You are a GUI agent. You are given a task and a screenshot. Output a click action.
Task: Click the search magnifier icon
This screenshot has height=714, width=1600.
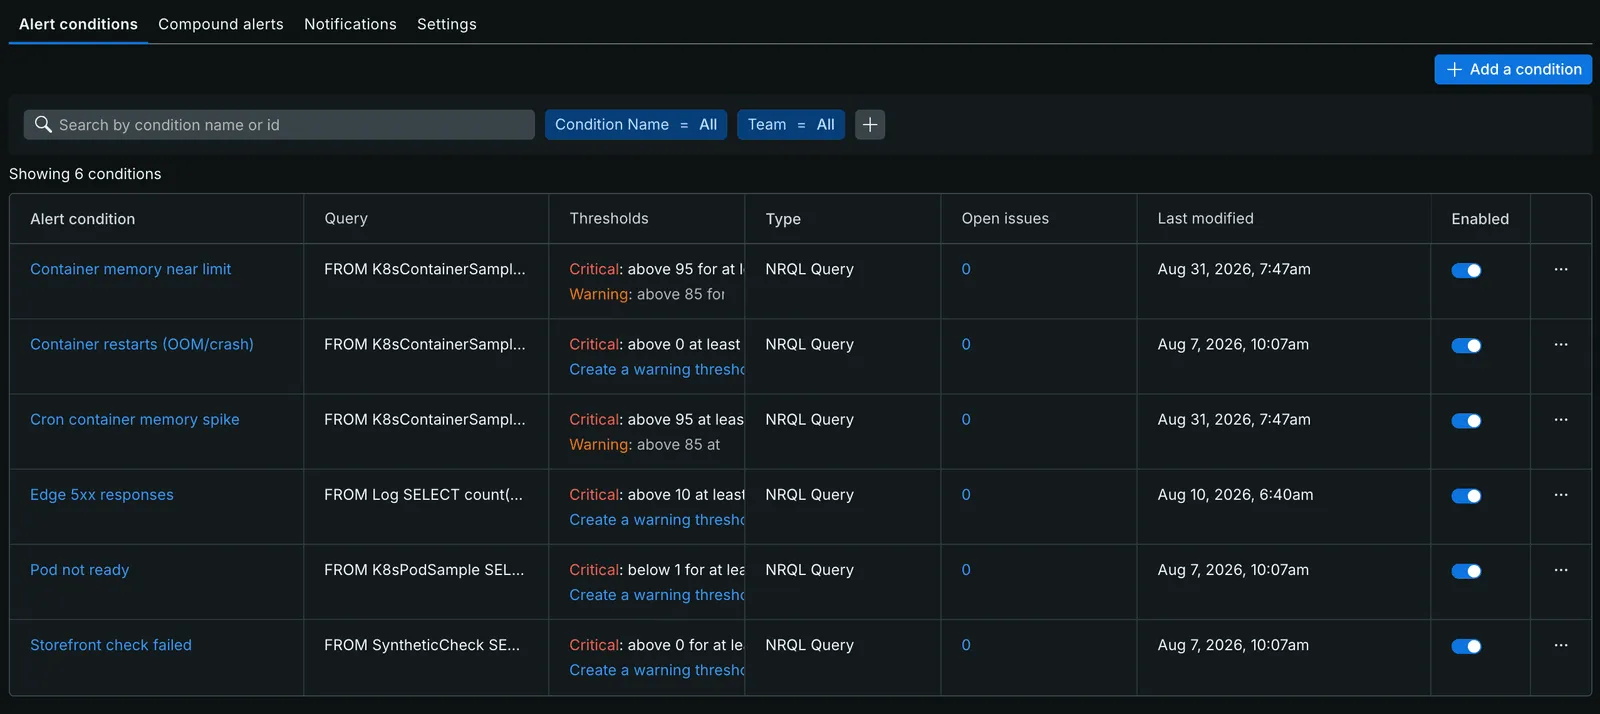coord(43,124)
